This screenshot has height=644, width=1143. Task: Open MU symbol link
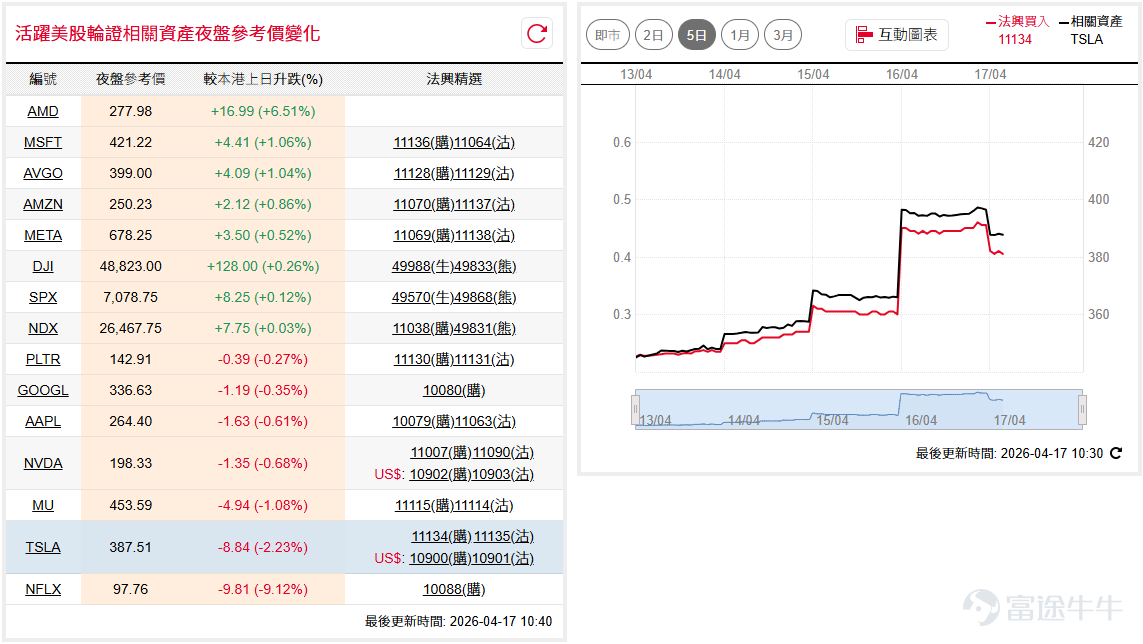pos(43,505)
